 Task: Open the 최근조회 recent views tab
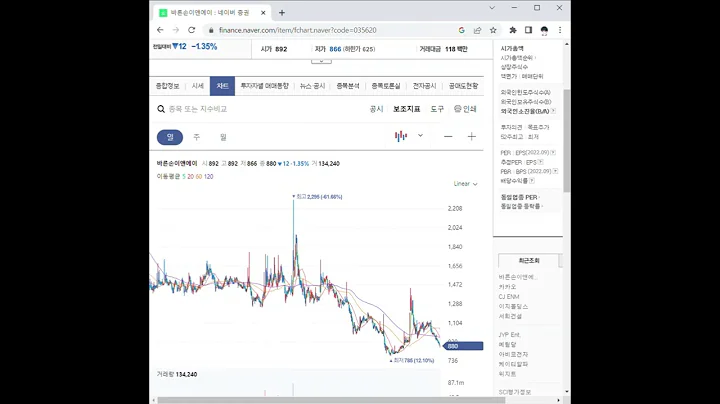[529, 260]
